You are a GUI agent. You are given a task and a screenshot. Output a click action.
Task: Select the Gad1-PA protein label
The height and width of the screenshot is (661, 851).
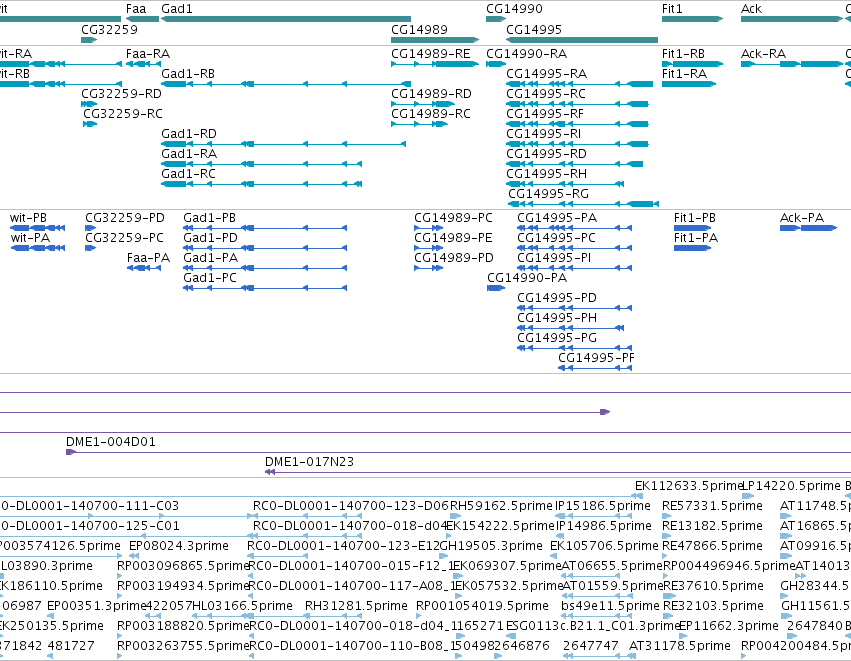tap(211, 258)
